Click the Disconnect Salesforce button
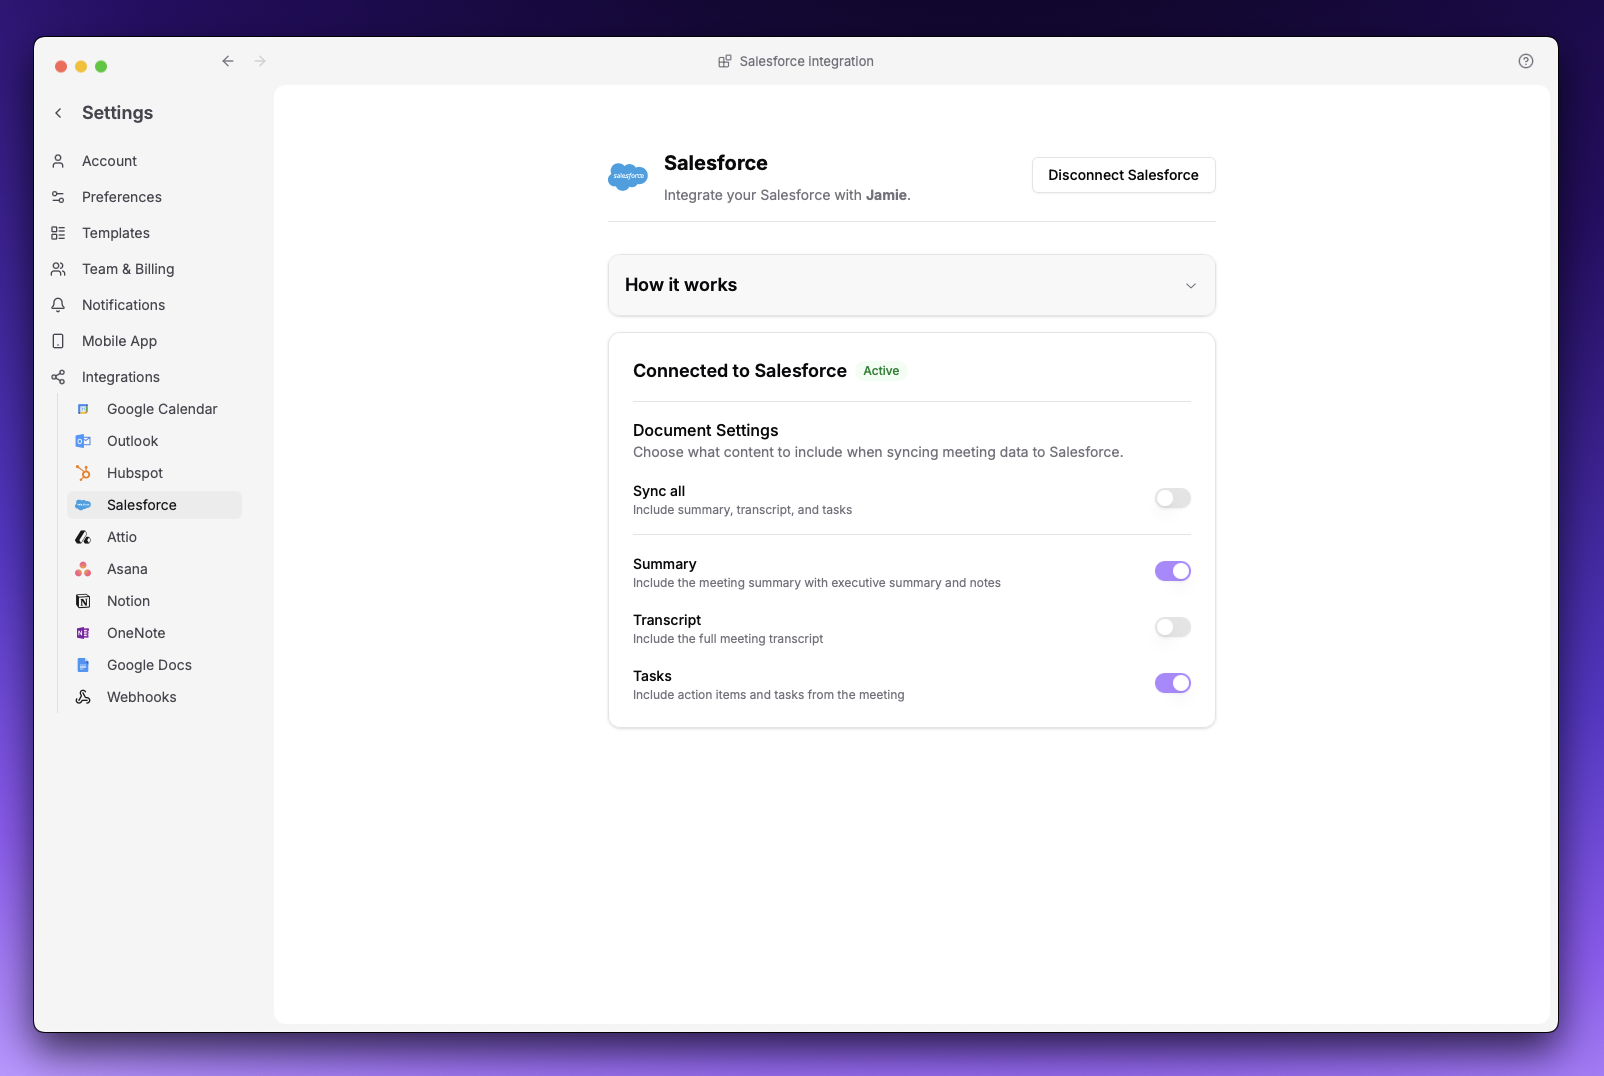Screen dimensions: 1604x1076 click(1122, 175)
